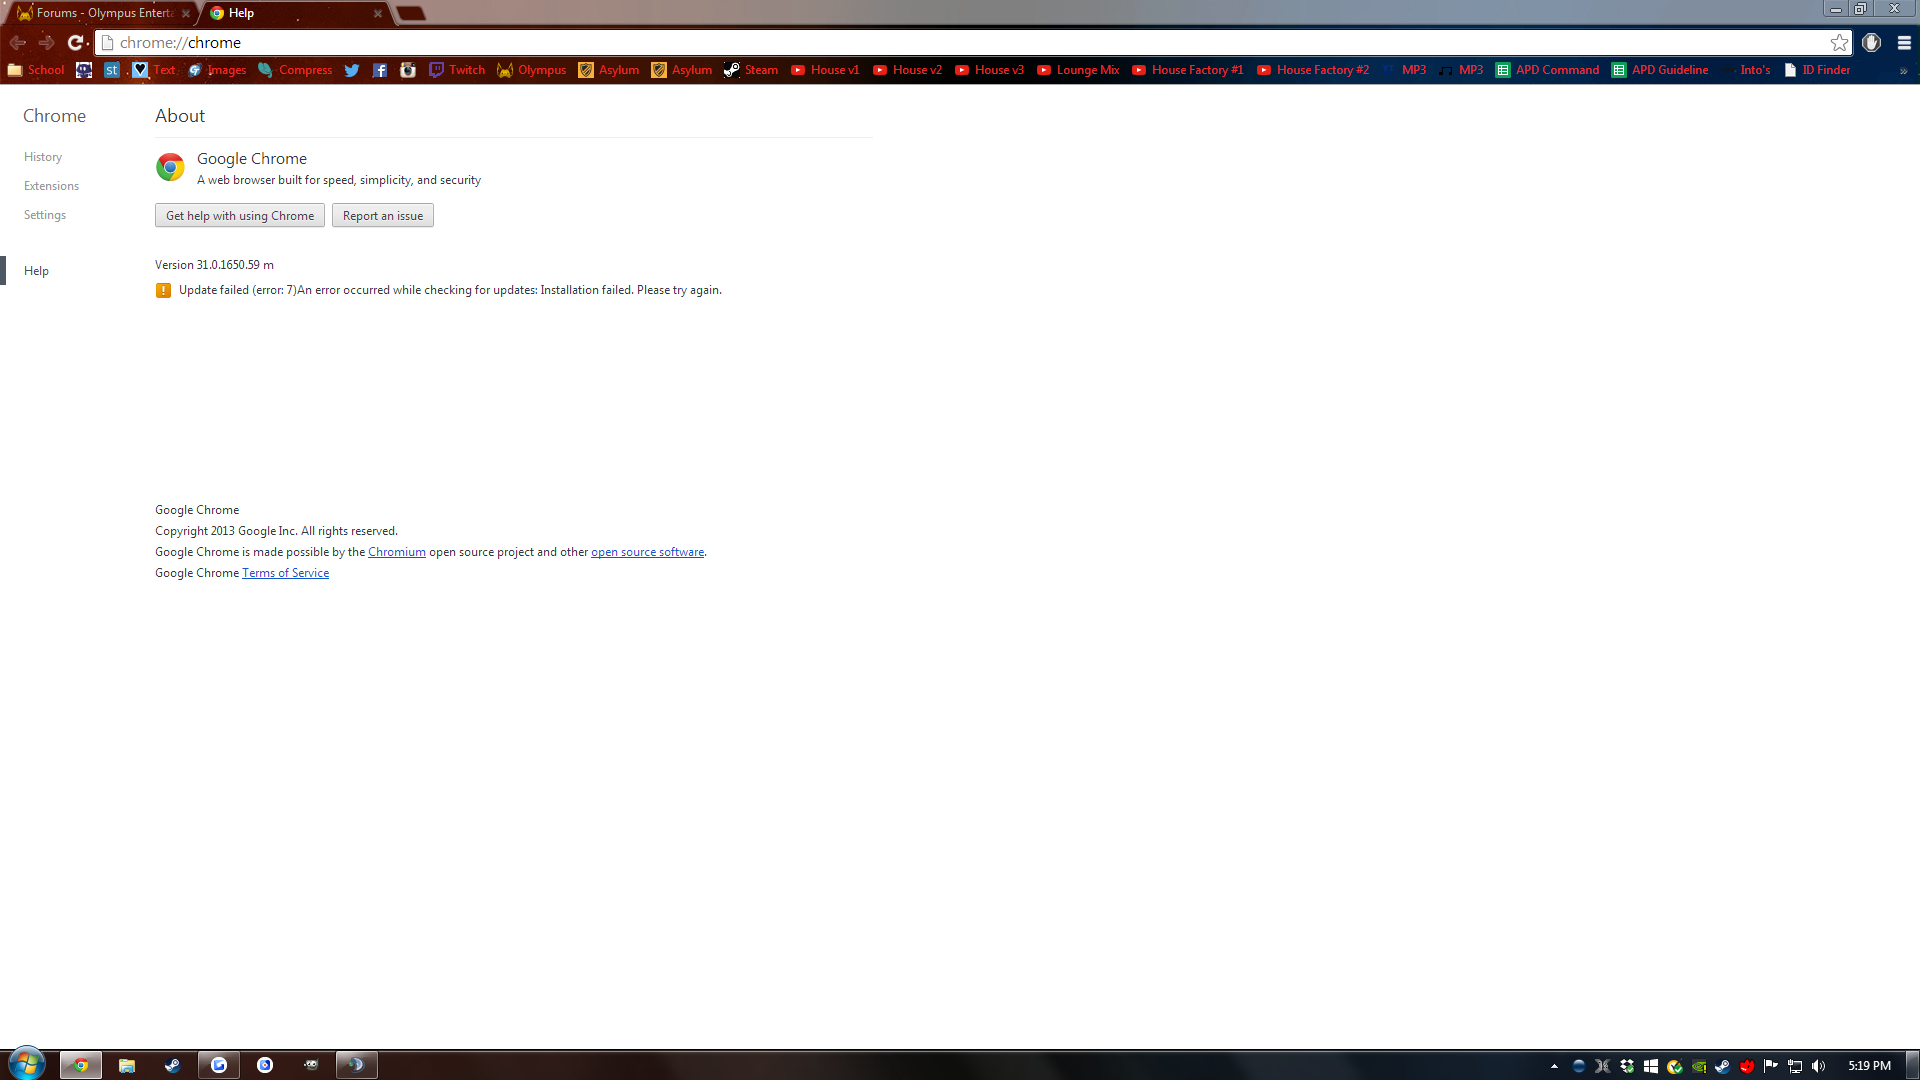Screen dimensions: 1920x1080
Task: Open the House v1 YouTube bookmark
Action: 825,70
